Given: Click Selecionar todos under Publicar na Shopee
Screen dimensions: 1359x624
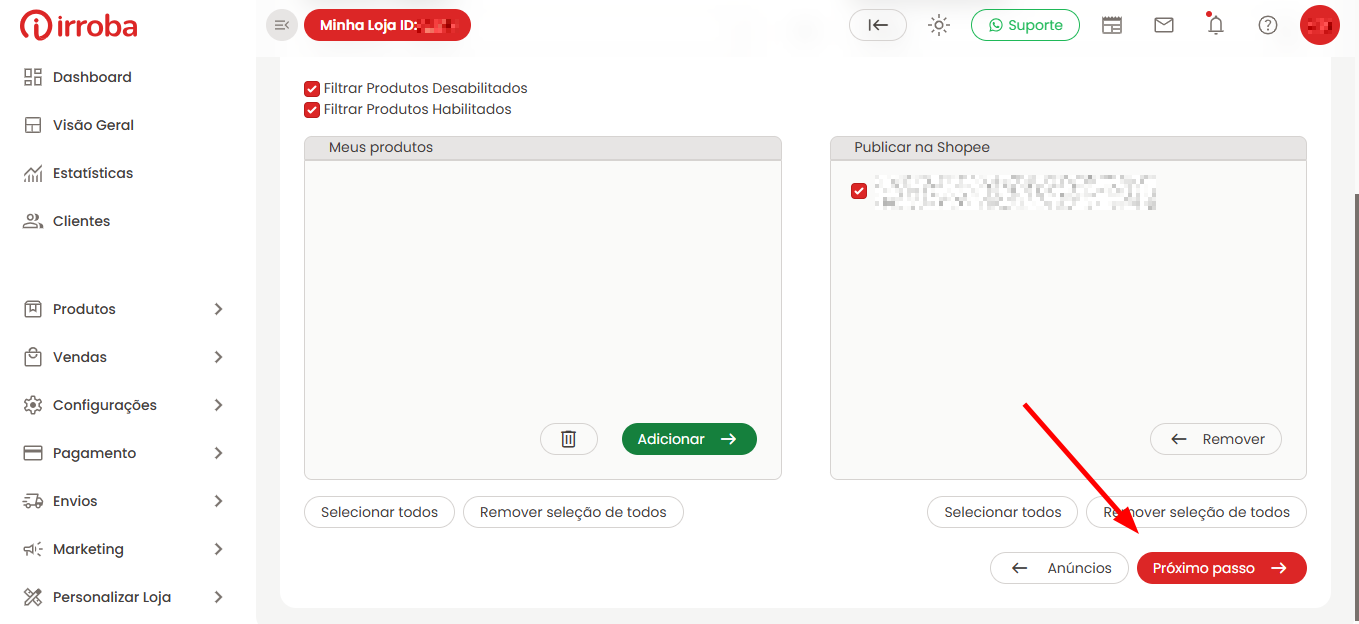Looking at the screenshot, I should (1003, 512).
